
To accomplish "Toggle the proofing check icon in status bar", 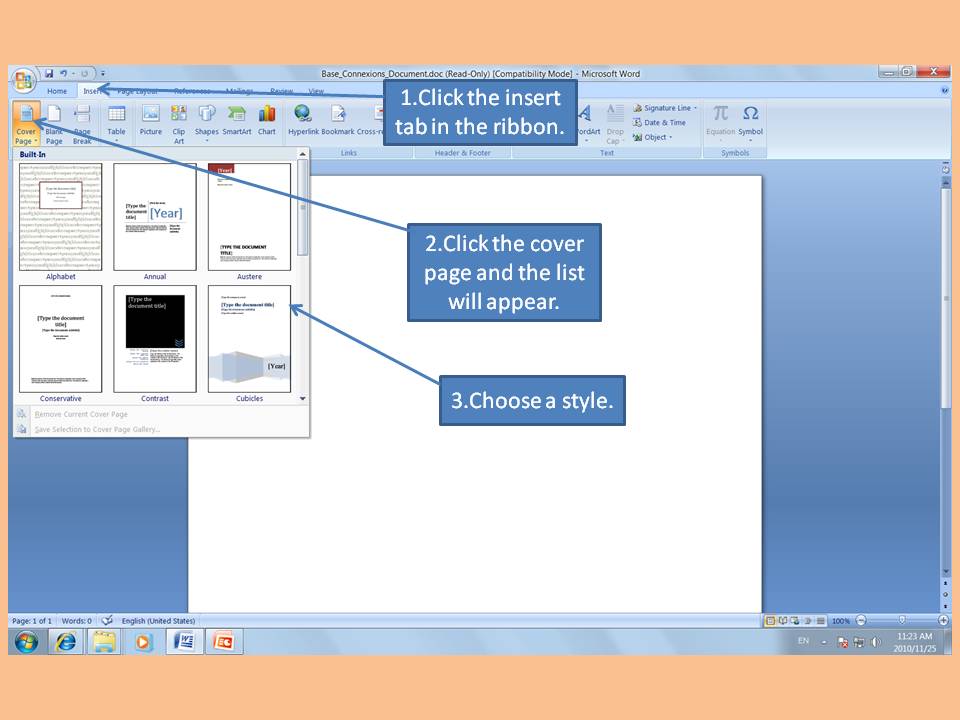I will coord(107,621).
